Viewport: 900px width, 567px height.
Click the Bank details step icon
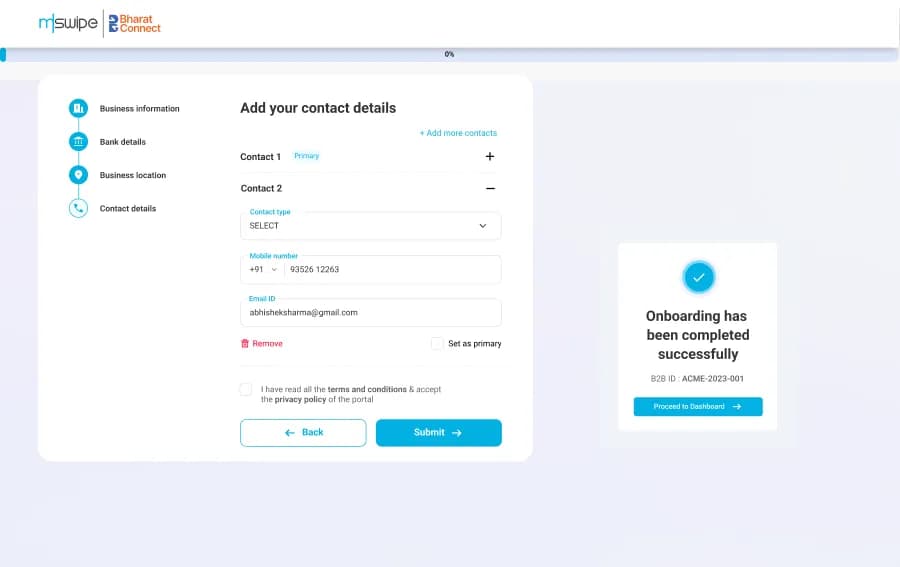coord(79,142)
